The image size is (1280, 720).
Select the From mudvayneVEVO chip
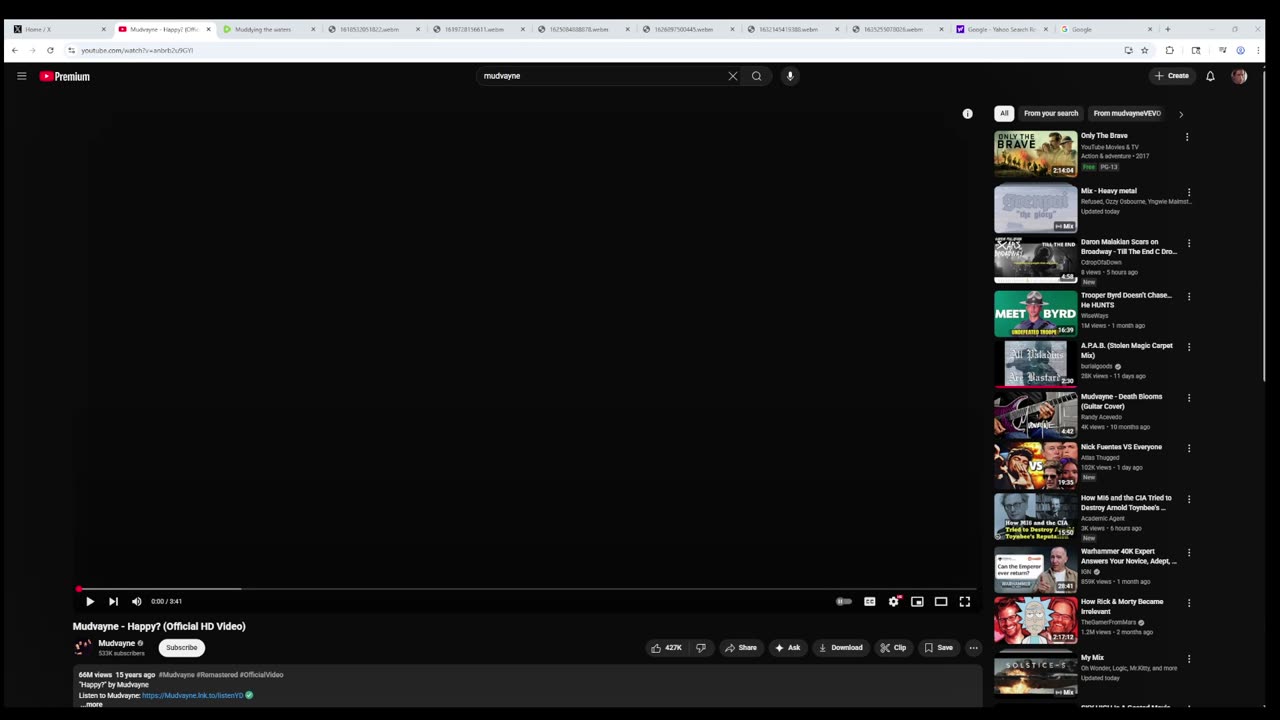coord(1127,114)
